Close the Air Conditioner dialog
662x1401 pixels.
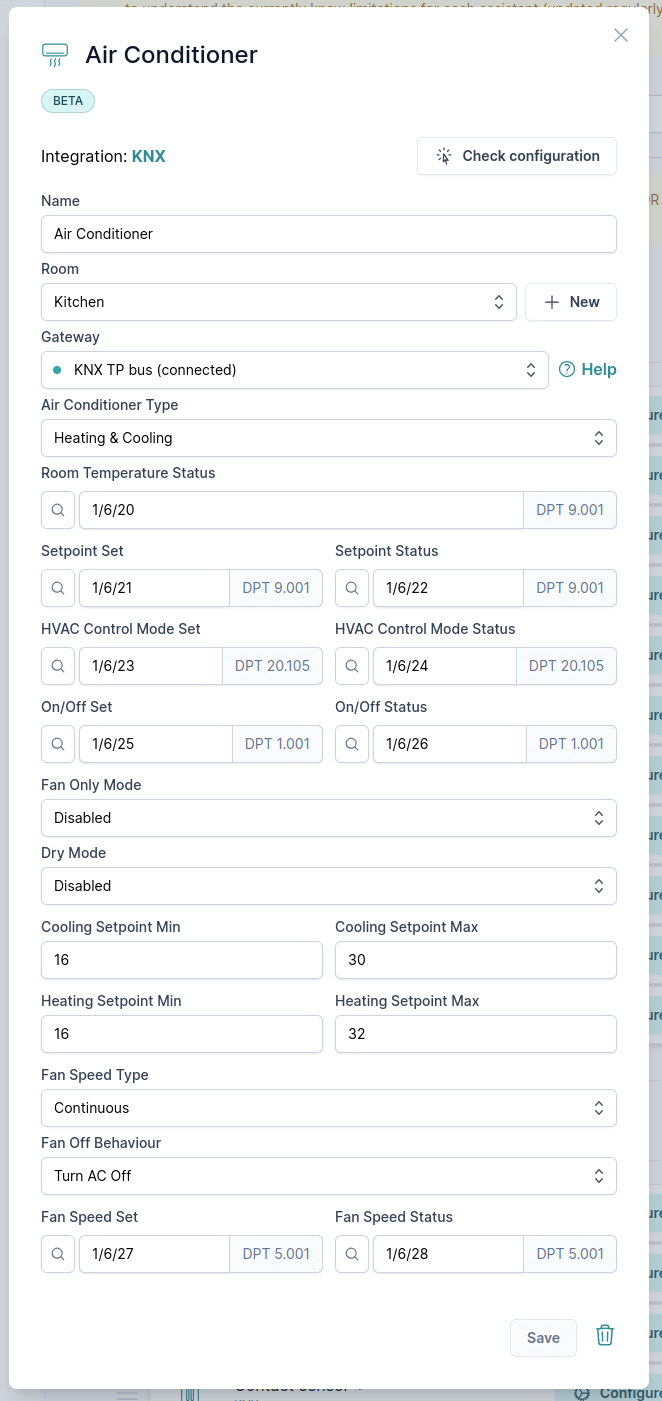(x=621, y=35)
